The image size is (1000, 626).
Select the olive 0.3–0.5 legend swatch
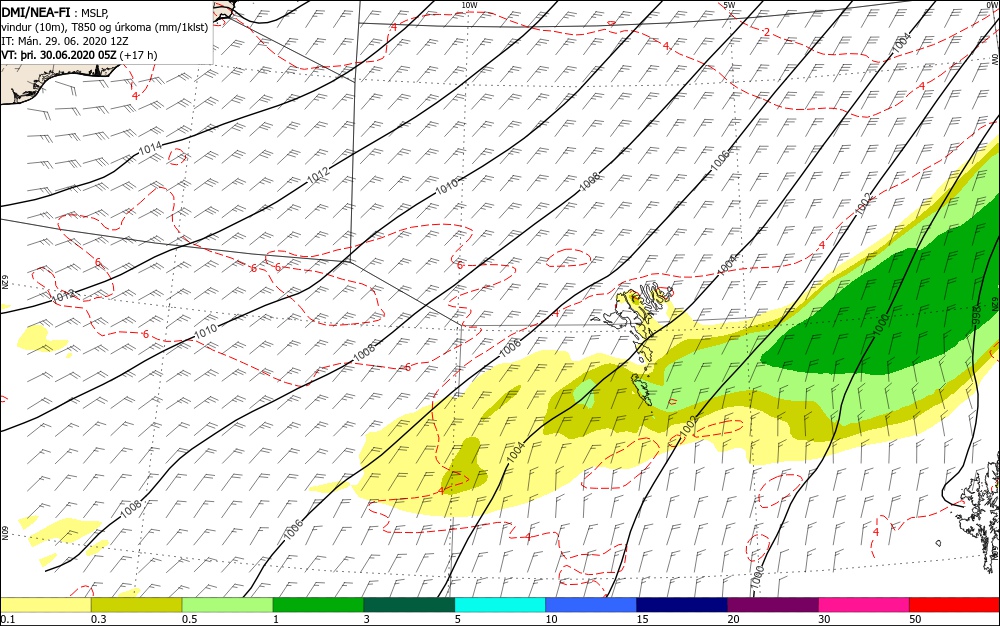(x=136, y=605)
